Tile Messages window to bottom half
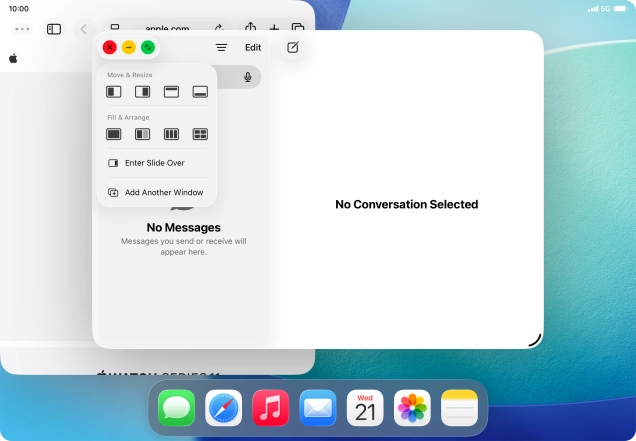 200,92
